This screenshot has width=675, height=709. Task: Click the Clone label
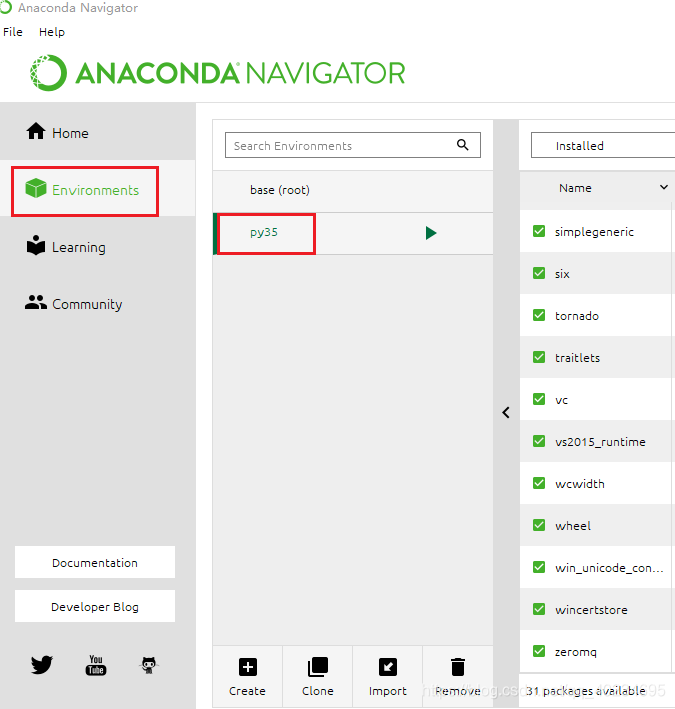click(318, 691)
